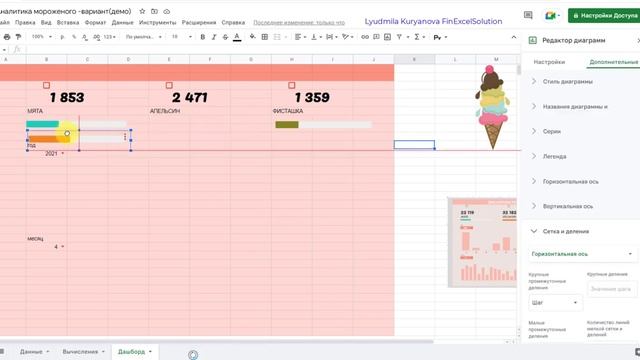Open the Инструменты menu
This screenshot has height=360, width=640.
click(x=158, y=22)
